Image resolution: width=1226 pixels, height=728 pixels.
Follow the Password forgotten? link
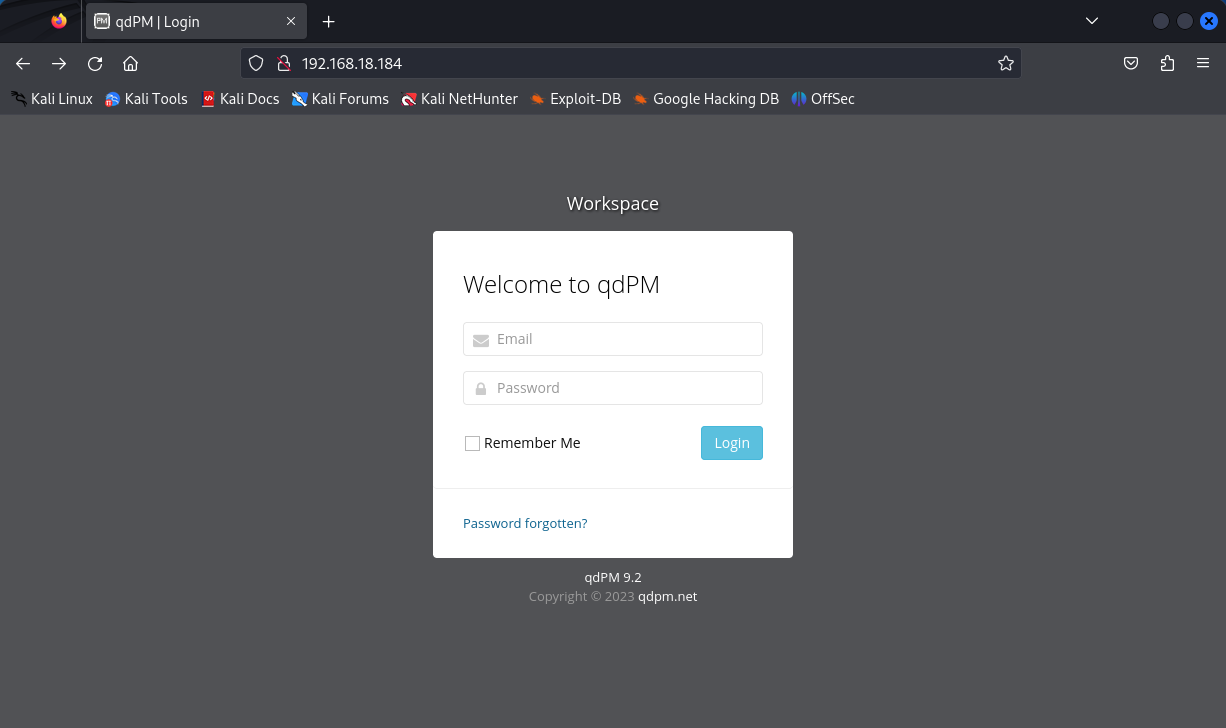coord(525,523)
